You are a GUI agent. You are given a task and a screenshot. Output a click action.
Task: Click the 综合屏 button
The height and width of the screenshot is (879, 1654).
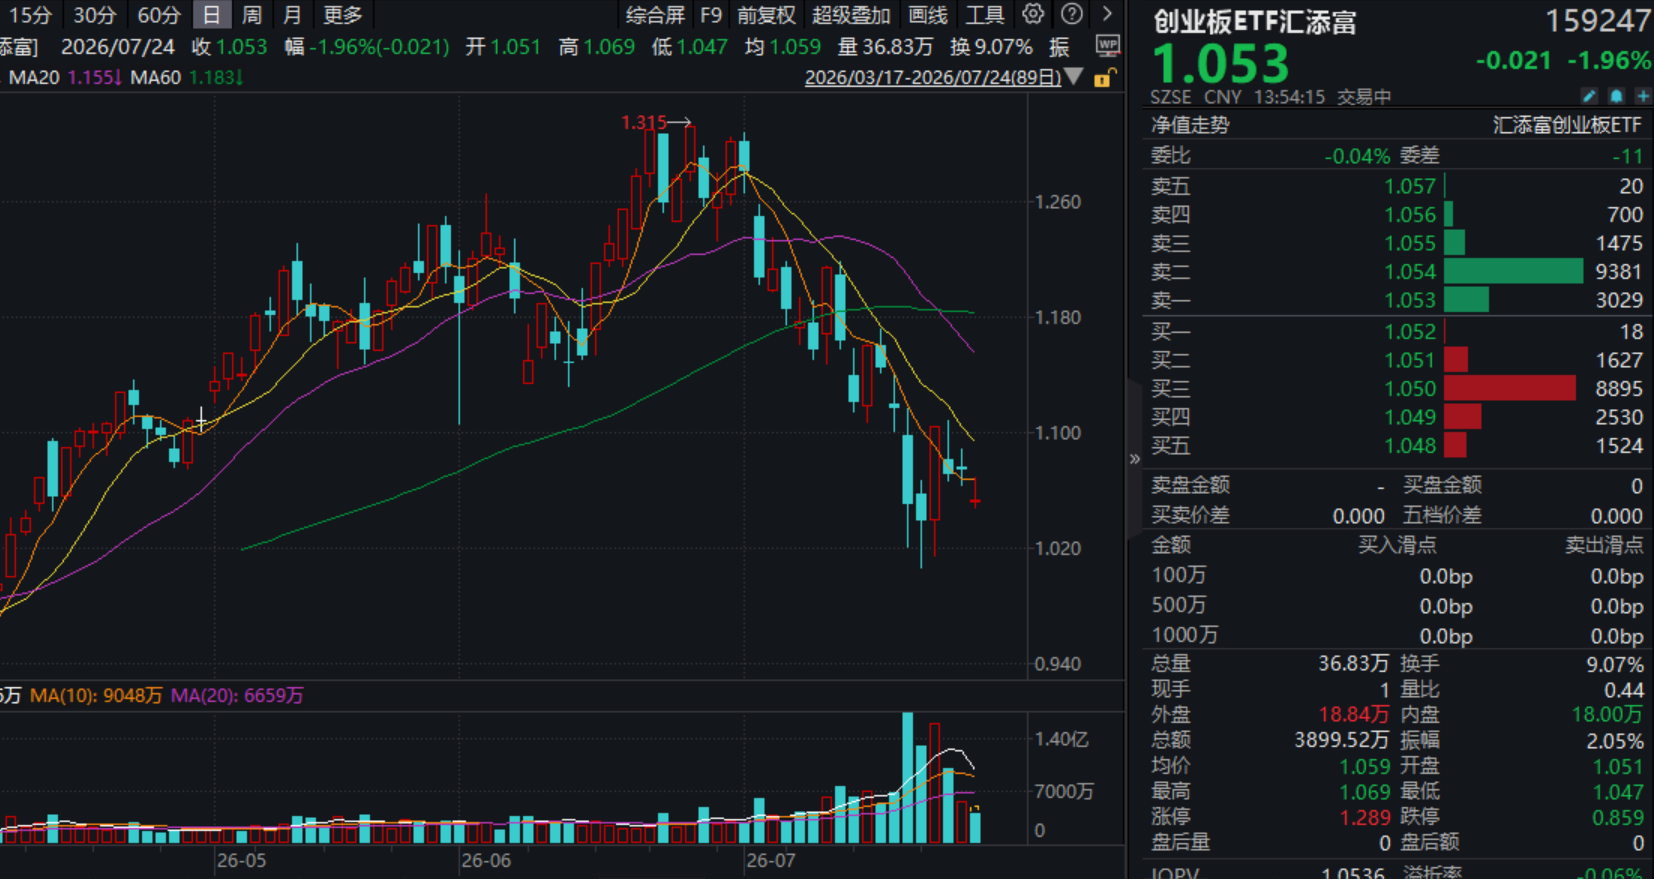pyautogui.click(x=656, y=15)
